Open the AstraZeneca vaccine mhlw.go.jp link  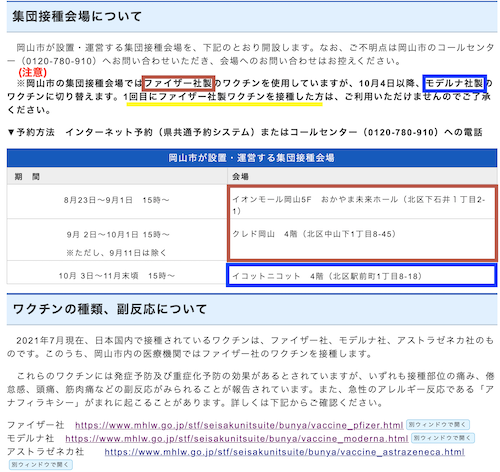(x=284, y=452)
